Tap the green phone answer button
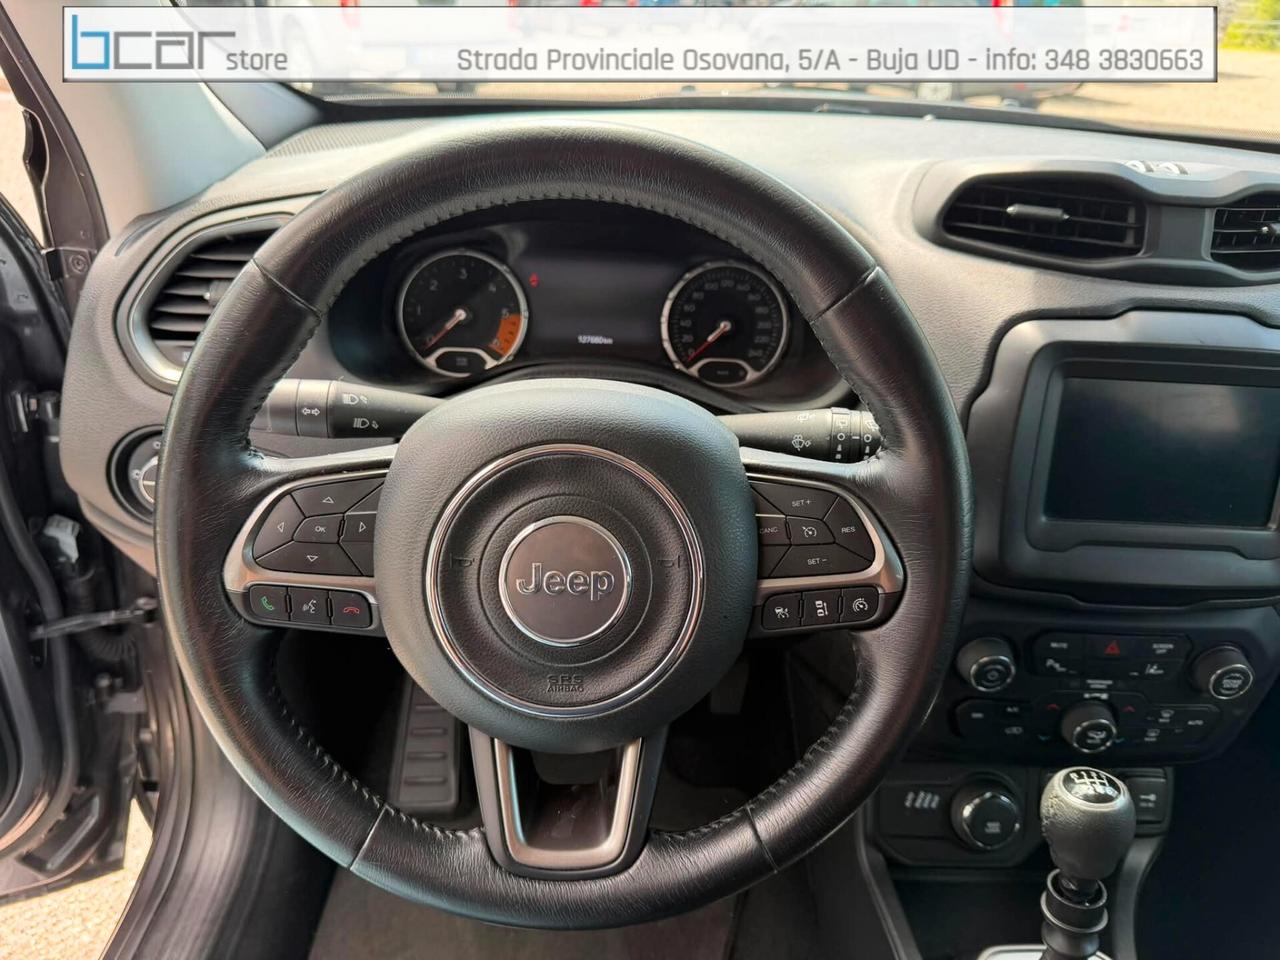Viewport: 1280px width, 960px height. pyautogui.click(x=268, y=604)
